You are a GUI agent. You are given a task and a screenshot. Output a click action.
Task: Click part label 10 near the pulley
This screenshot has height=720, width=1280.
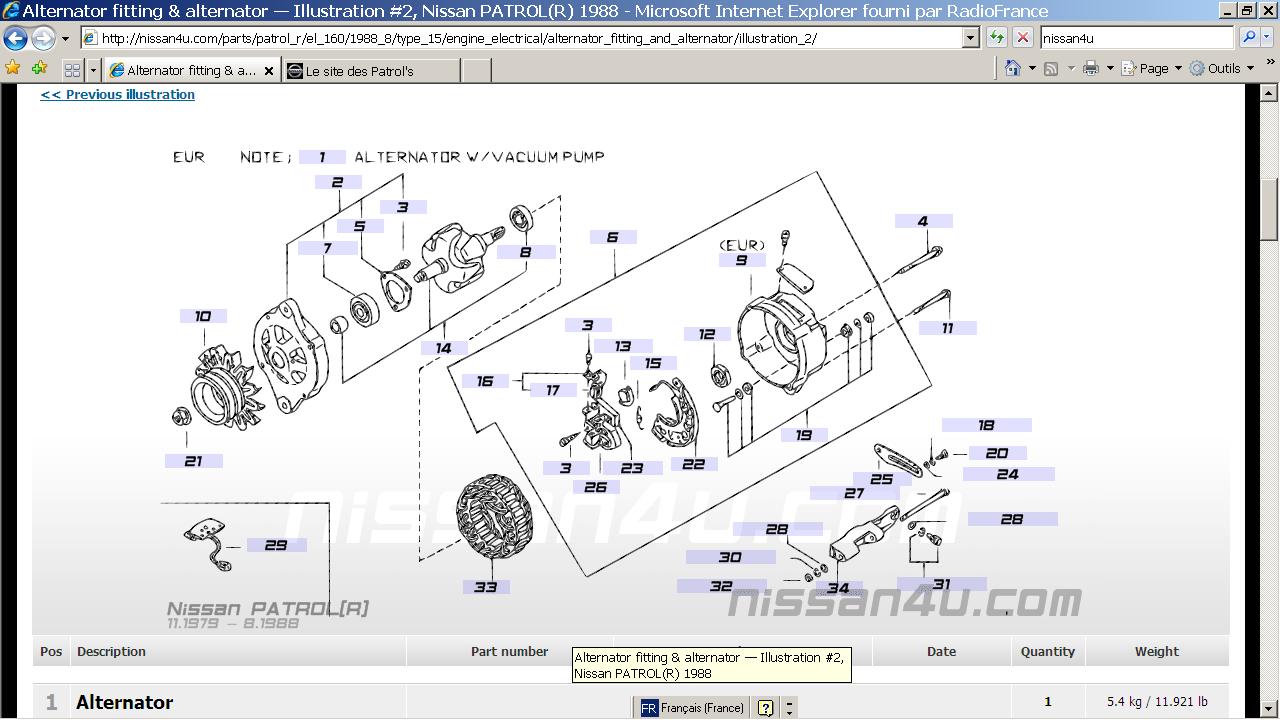[x=203, y=316]
